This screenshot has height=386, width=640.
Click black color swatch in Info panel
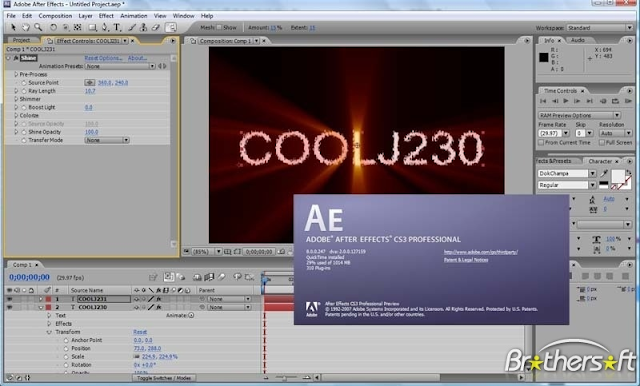click(x=544, y=58)
